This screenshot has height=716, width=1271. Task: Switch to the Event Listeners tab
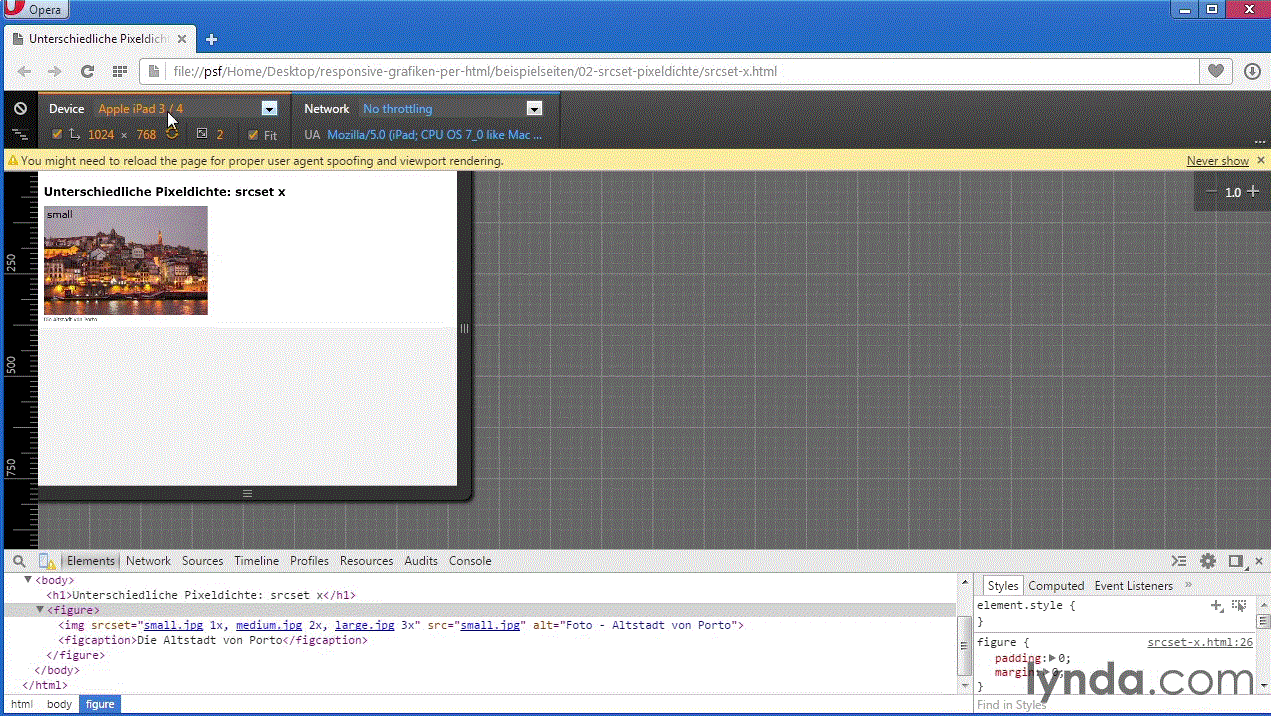coord(1134,586)
